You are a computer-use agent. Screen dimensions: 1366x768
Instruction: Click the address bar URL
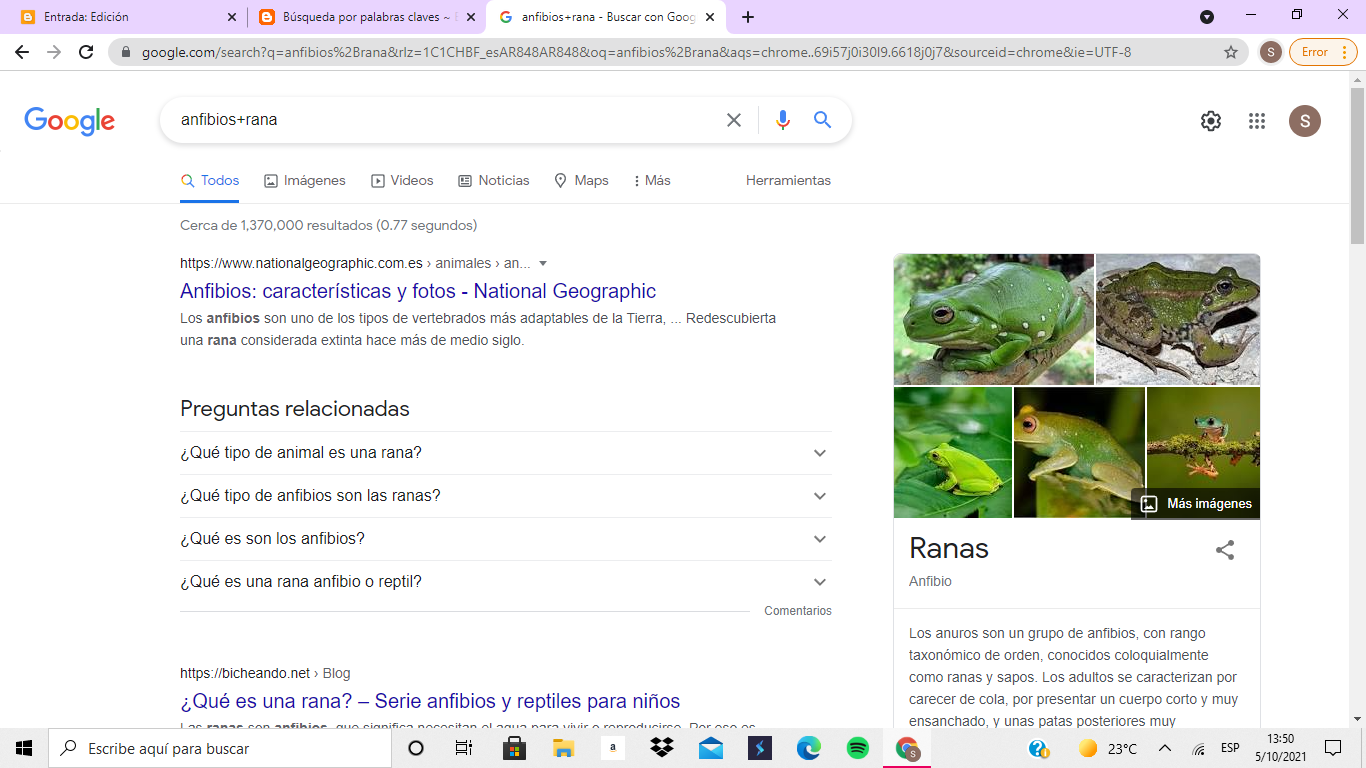pos(636,52)
